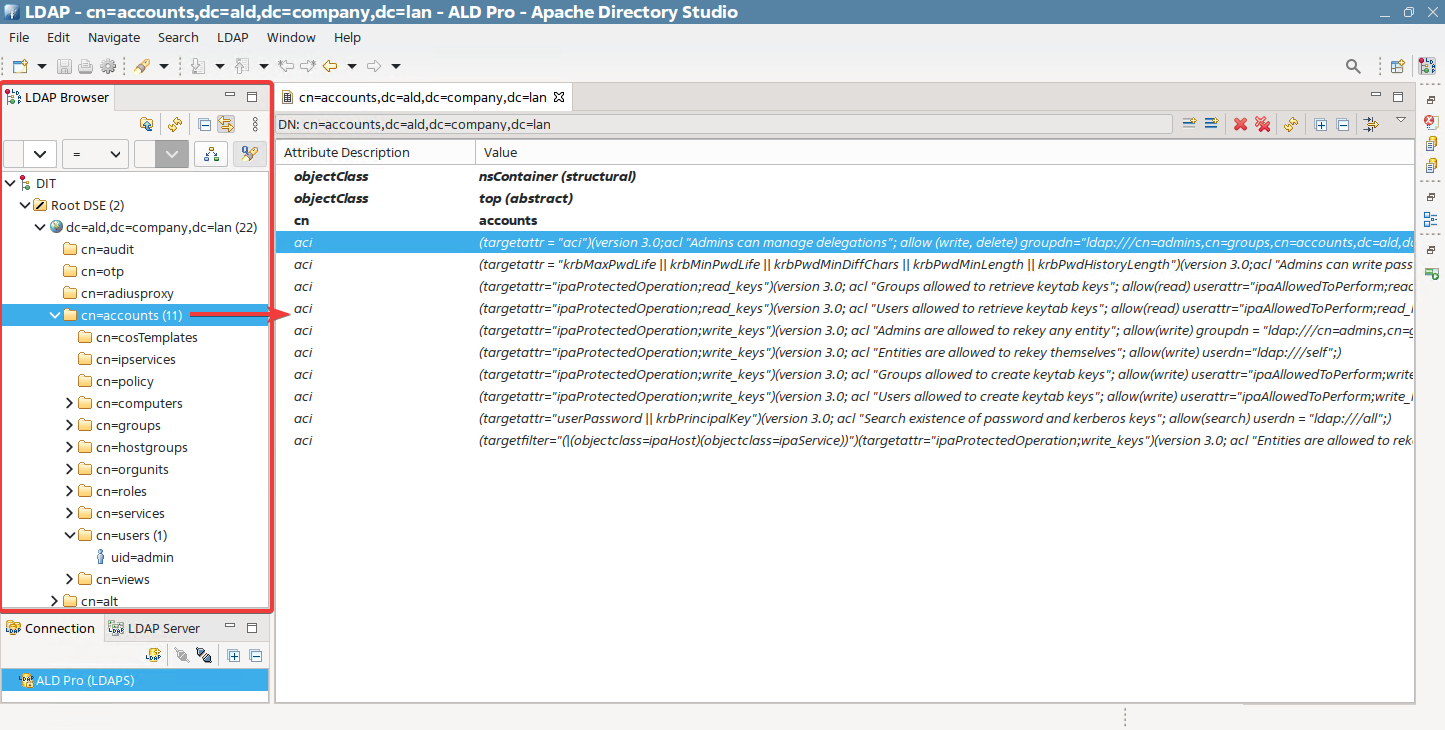
Task: Click the arrows icon right of Collapse All
Action: [1371, 124]
